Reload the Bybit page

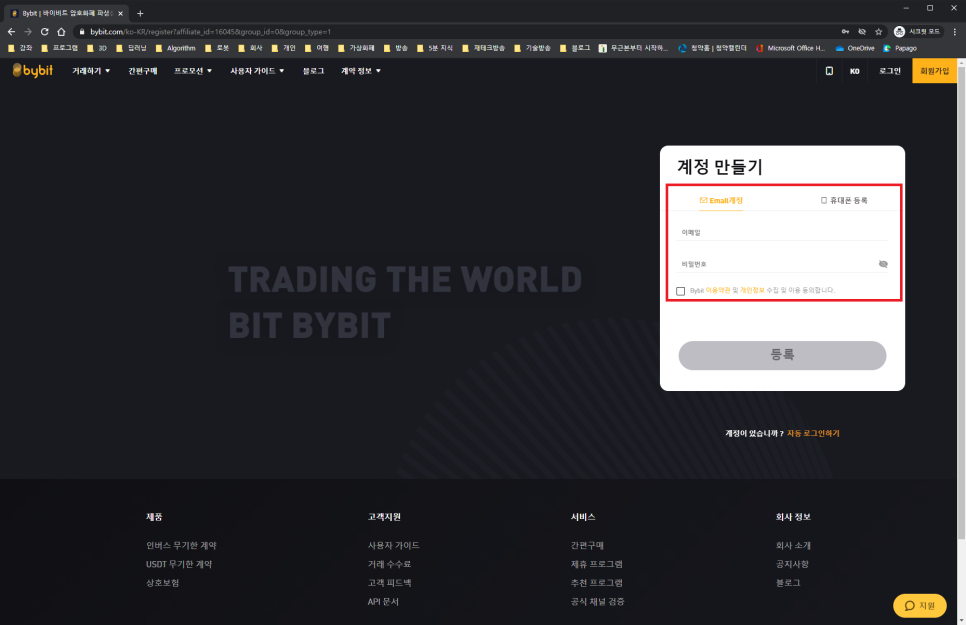44,31
